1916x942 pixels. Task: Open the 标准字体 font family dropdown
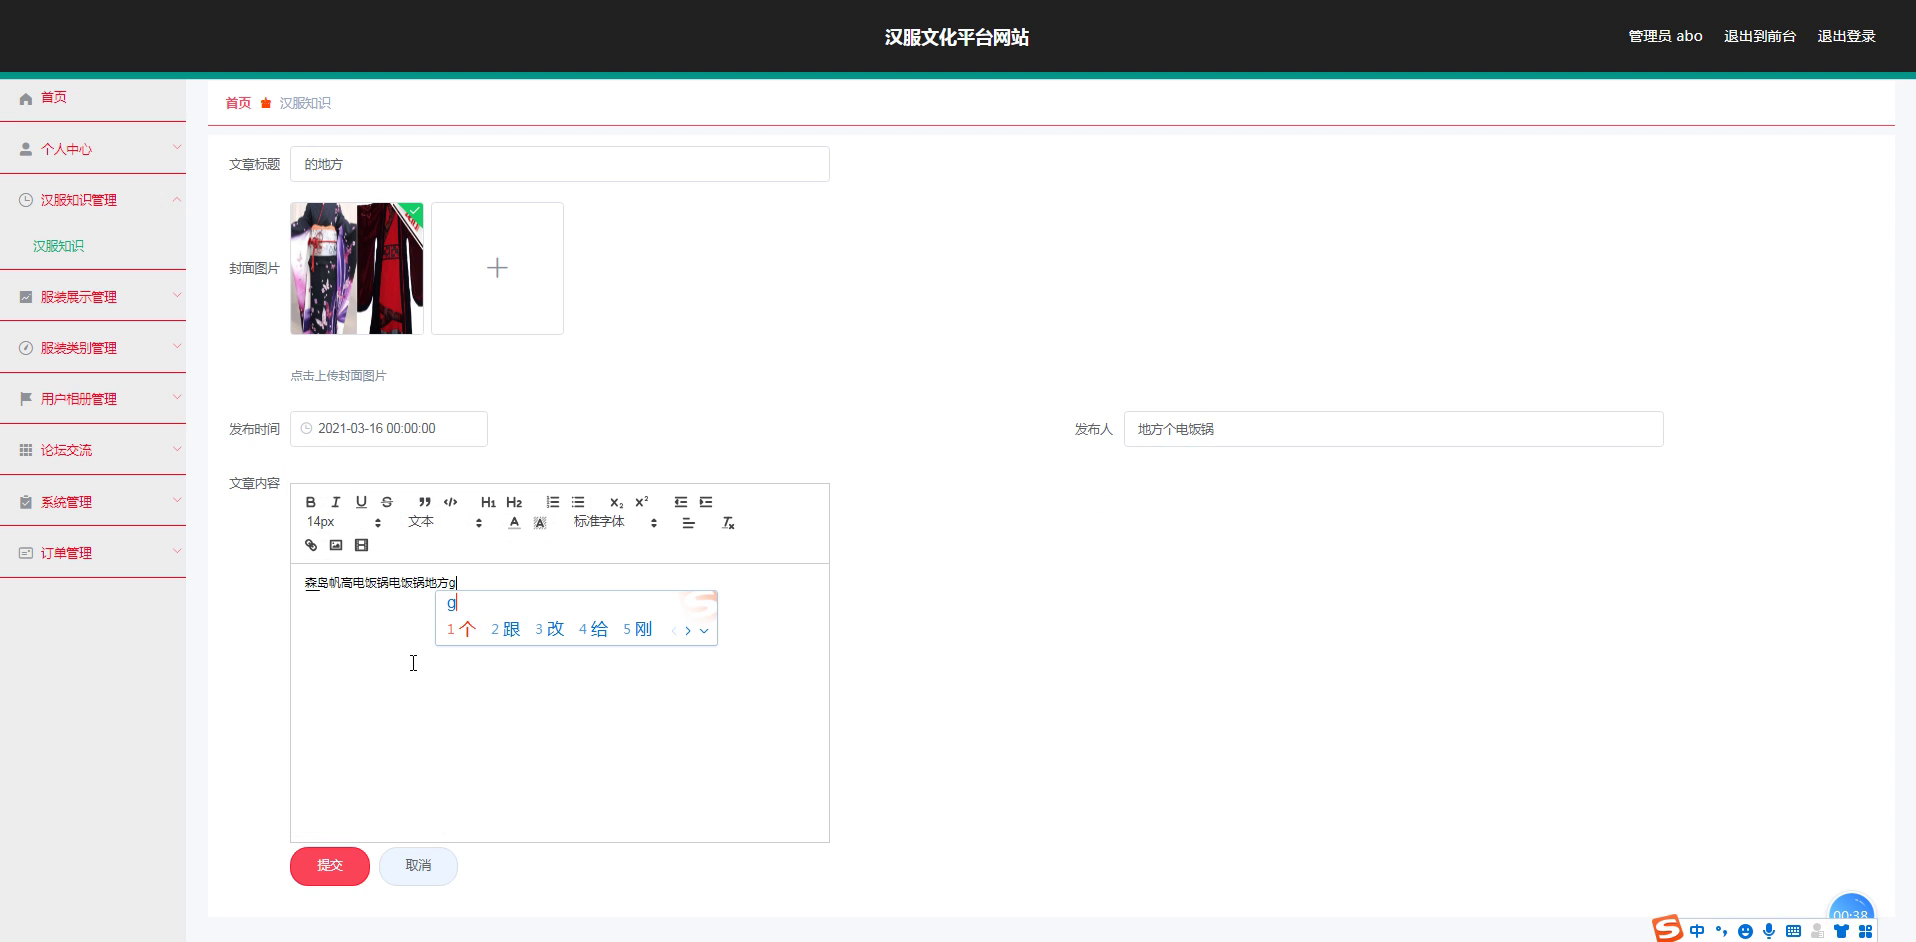615,522
